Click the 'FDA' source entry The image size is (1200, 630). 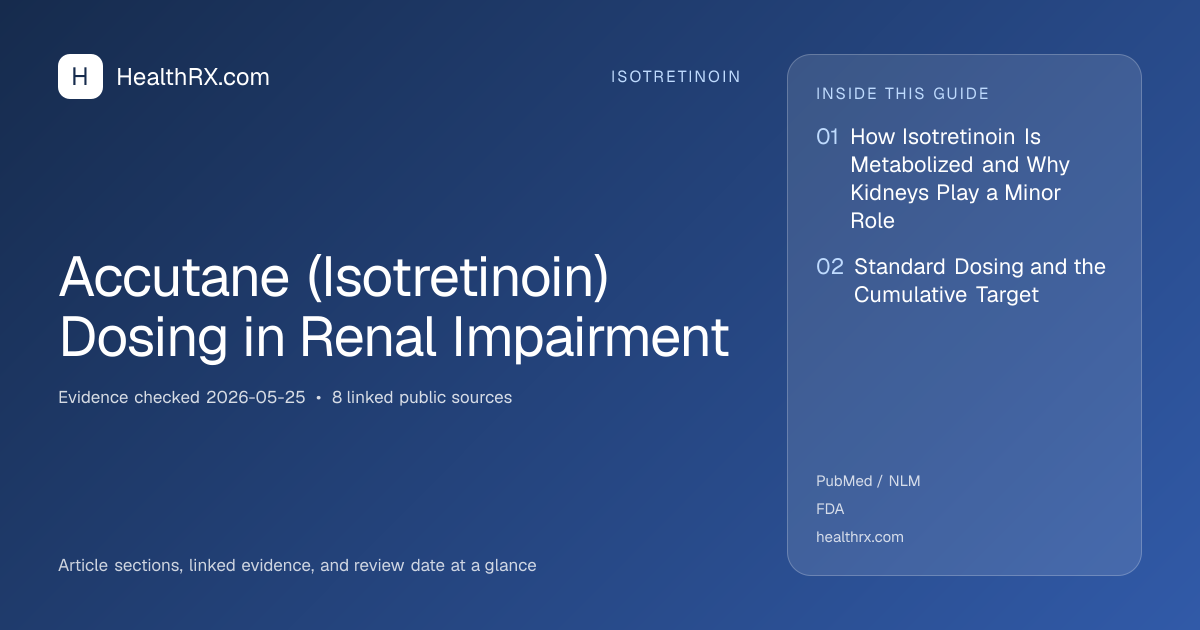pos(830,509)
